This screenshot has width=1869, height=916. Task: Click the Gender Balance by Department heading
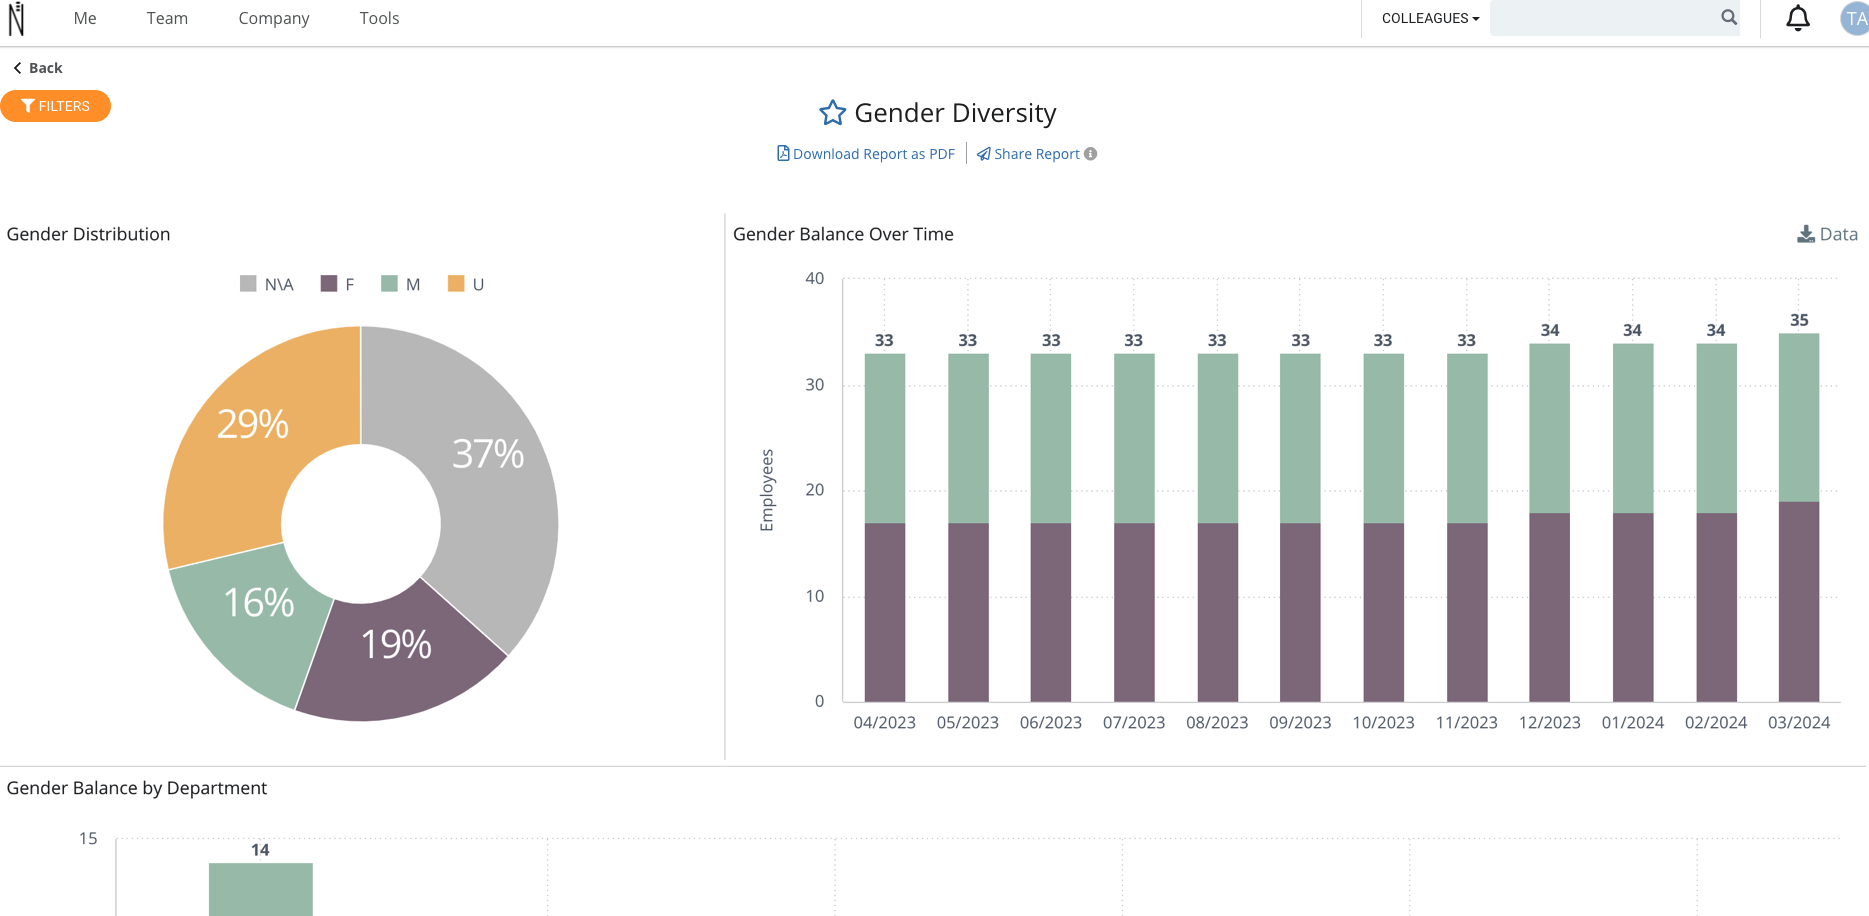point(137,788)
